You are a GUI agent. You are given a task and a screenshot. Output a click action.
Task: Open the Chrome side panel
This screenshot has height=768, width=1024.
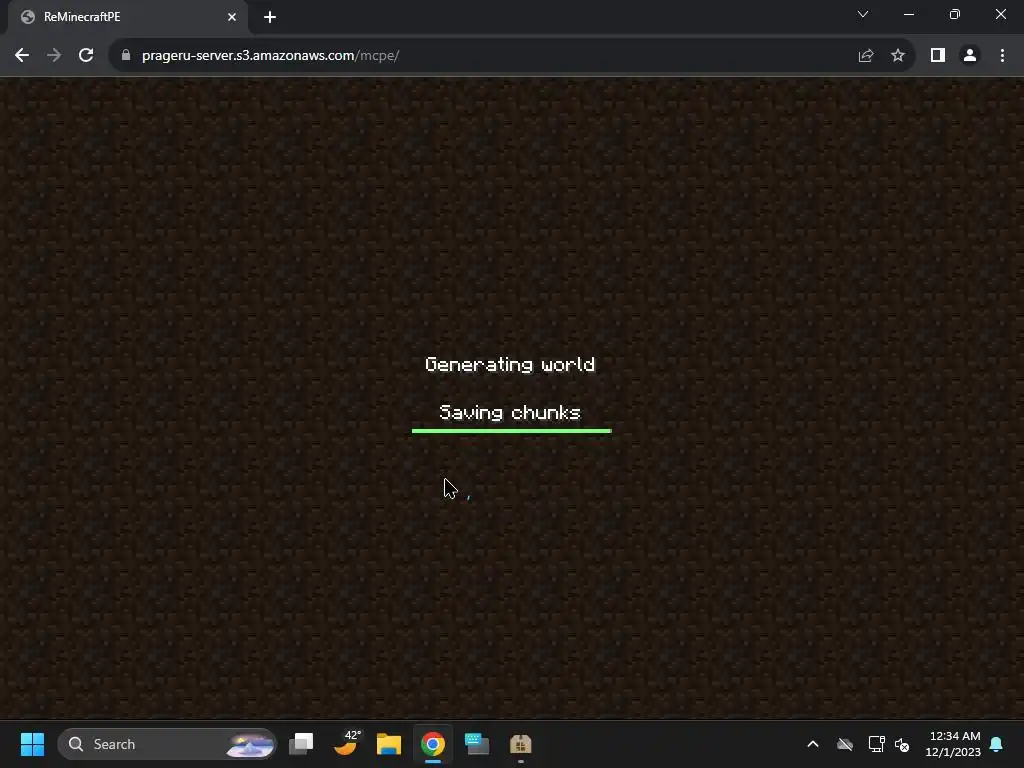point(938,56)
